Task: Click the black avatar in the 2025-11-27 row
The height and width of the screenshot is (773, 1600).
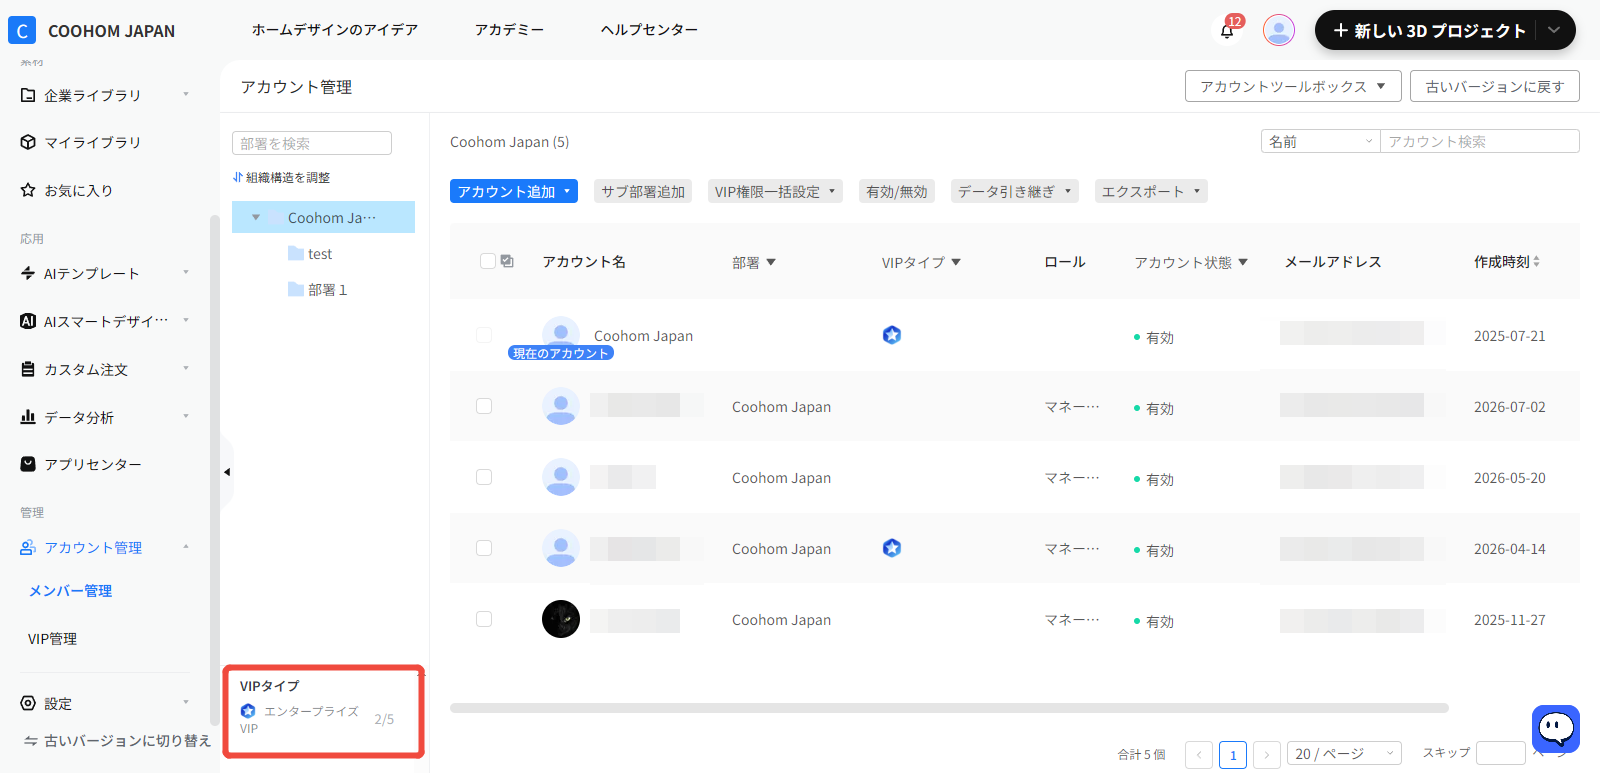Action: tap(561, 619)
